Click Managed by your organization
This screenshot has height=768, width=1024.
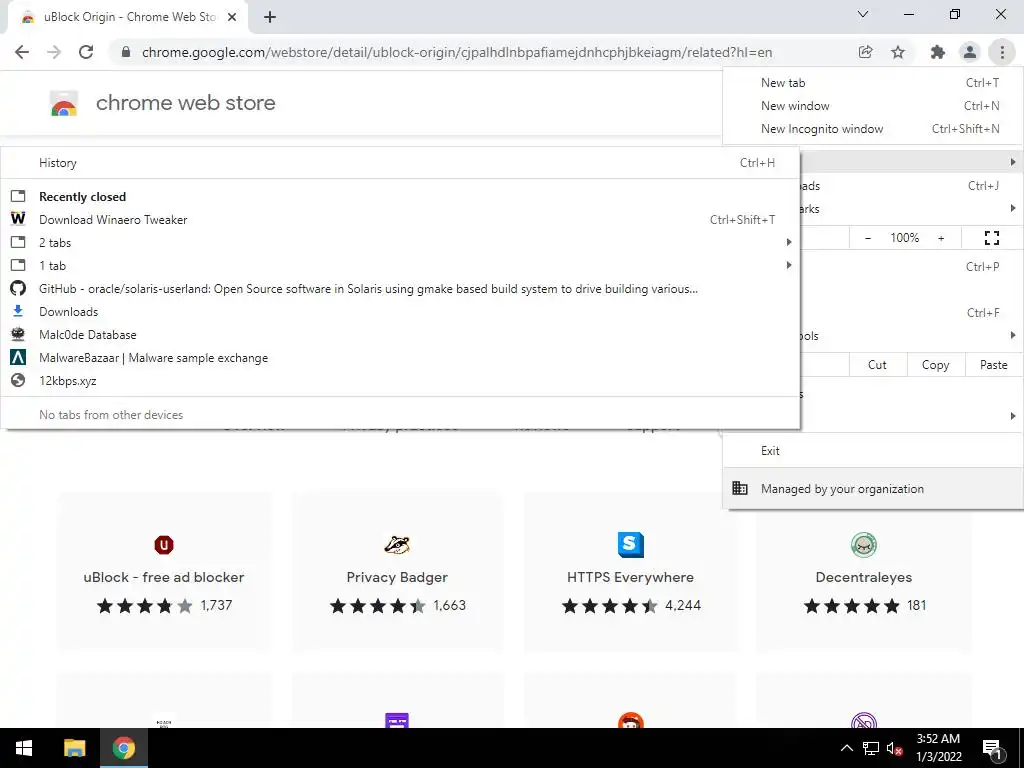click(x=872, y=488)
